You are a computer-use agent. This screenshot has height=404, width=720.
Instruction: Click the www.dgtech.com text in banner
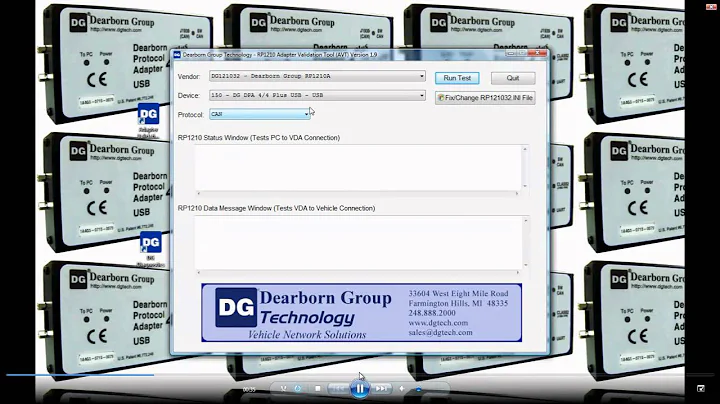(x=438, y=323)
